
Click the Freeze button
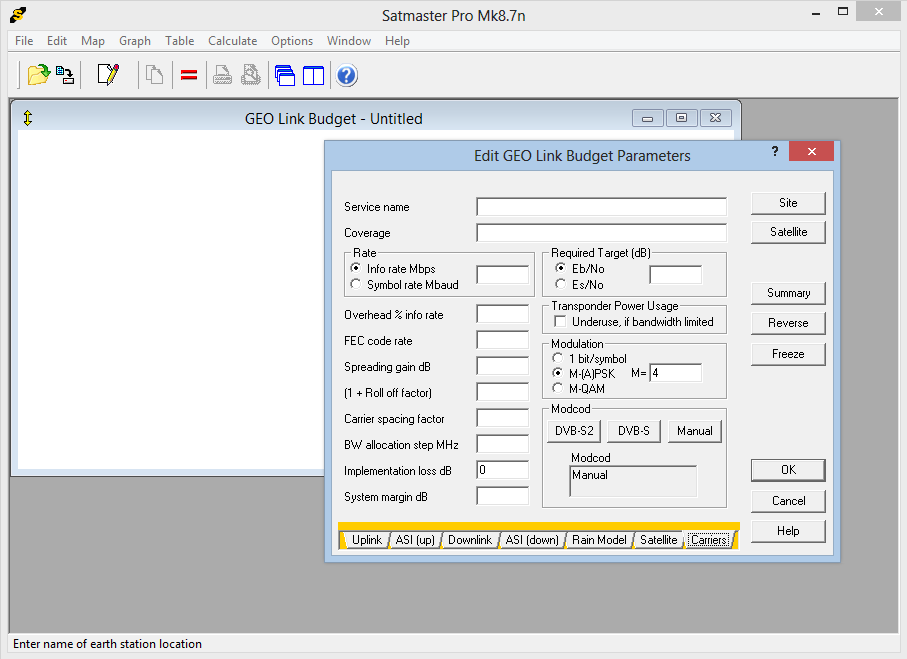point(788,354)
